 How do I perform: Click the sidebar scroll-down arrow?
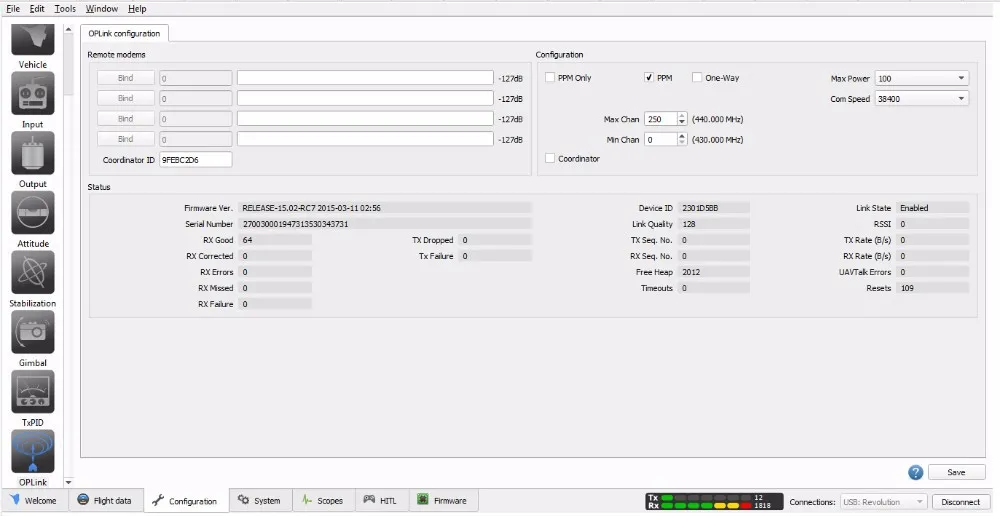pyautogui.click(x=69, y=482)
